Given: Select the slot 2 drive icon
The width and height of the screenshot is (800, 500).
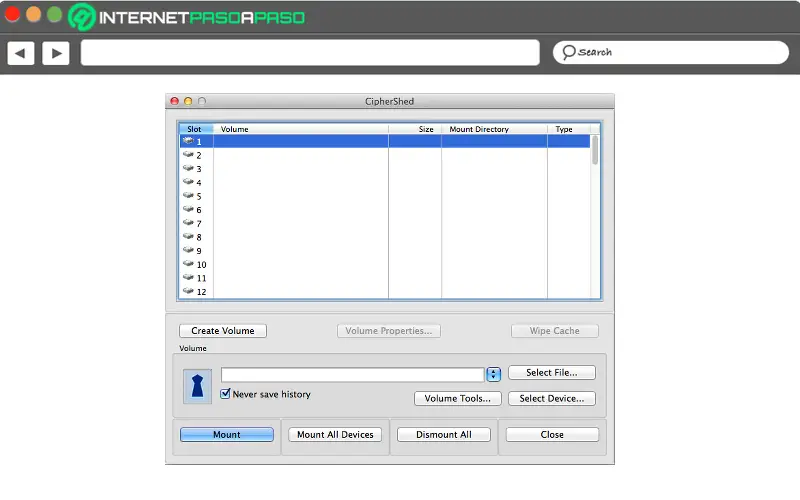Looking at the screenshot, I should click(188, 155).
